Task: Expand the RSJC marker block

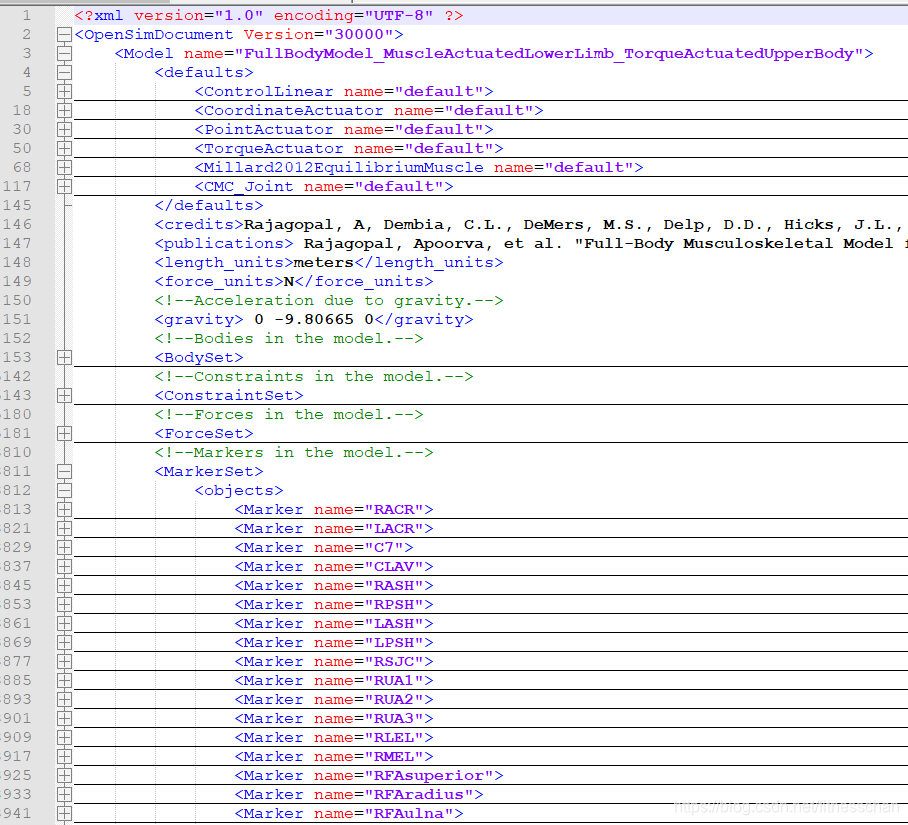Action: pyautogui.click(x=64, y=662)
